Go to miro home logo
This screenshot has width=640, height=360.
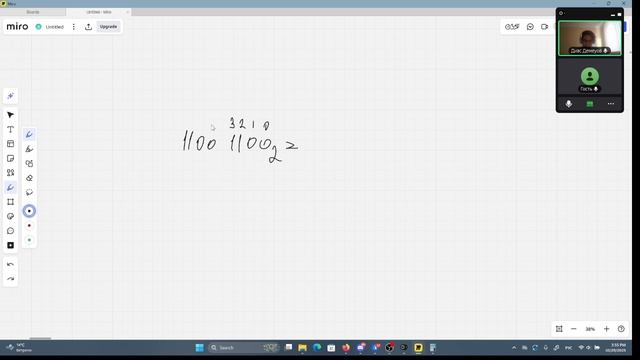[18, 27]
